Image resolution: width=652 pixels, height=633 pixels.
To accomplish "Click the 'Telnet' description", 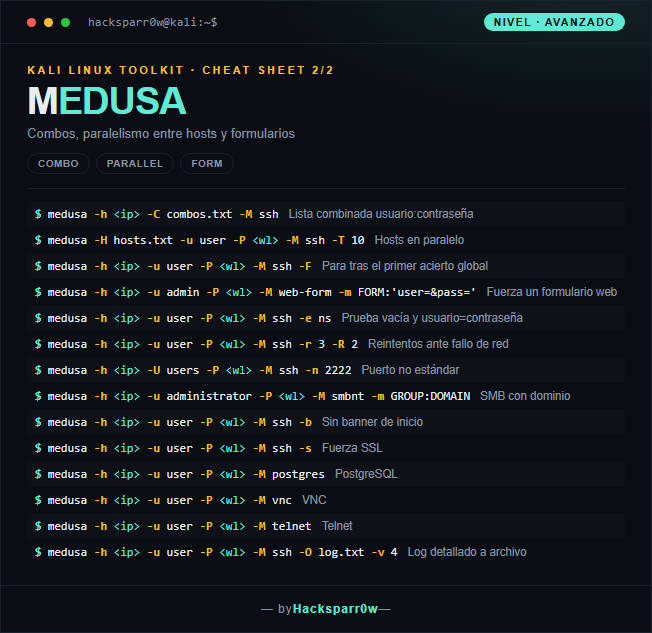I will click(x=337, y=526).
